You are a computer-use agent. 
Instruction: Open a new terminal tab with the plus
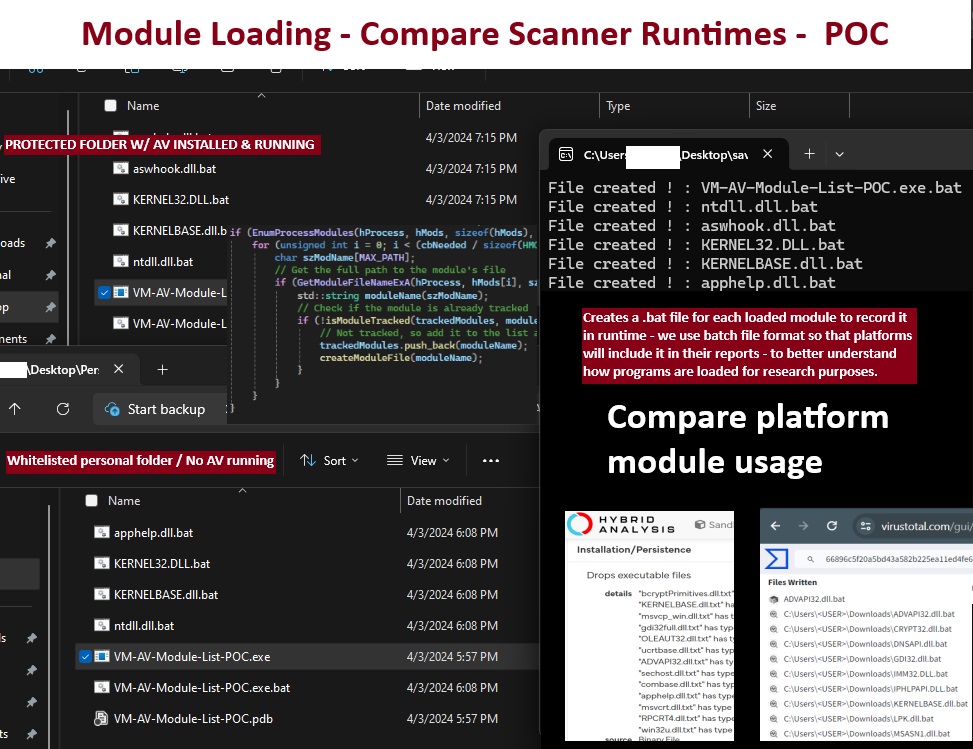pos(809,153)
